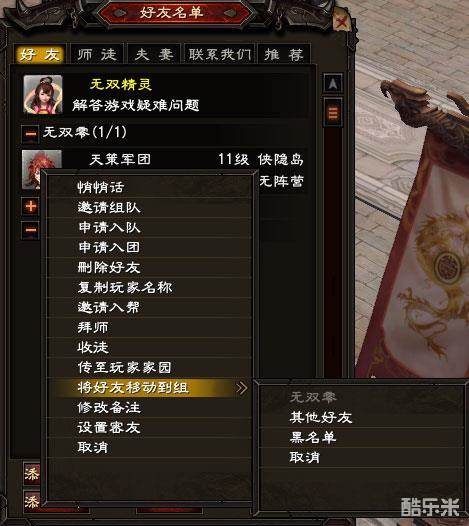Open the 将好友移动到组 submenu arrow
Image resolution: width=469 pixels, height=526 pixels.
click(x=242, y=388)
